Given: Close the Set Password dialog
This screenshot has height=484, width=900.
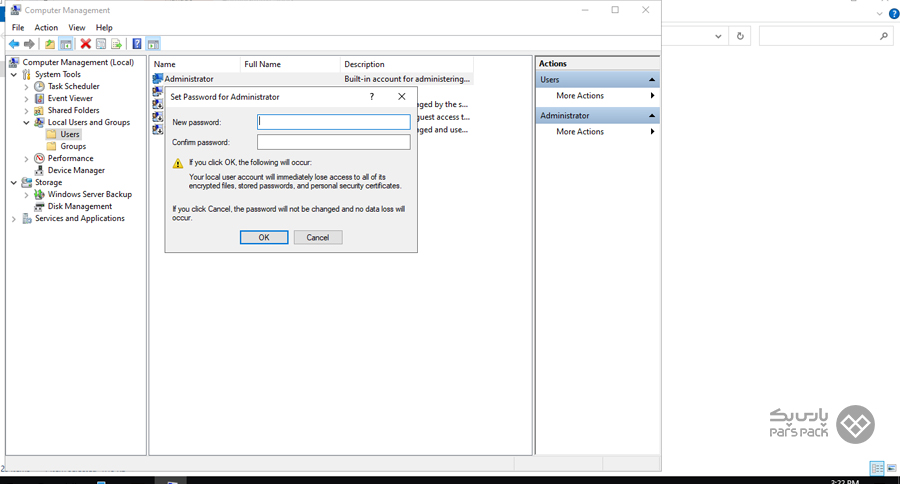Looking at the screenshot, I should tap(402, 96).
